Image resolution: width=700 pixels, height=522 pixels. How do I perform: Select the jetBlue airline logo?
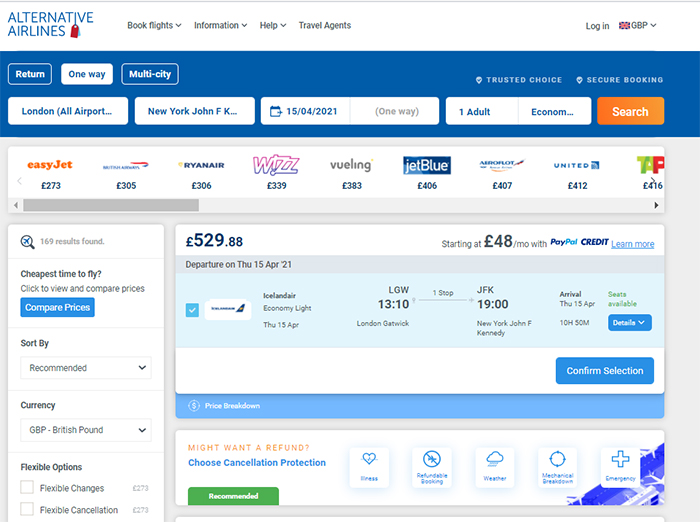(x=427, y=165)
